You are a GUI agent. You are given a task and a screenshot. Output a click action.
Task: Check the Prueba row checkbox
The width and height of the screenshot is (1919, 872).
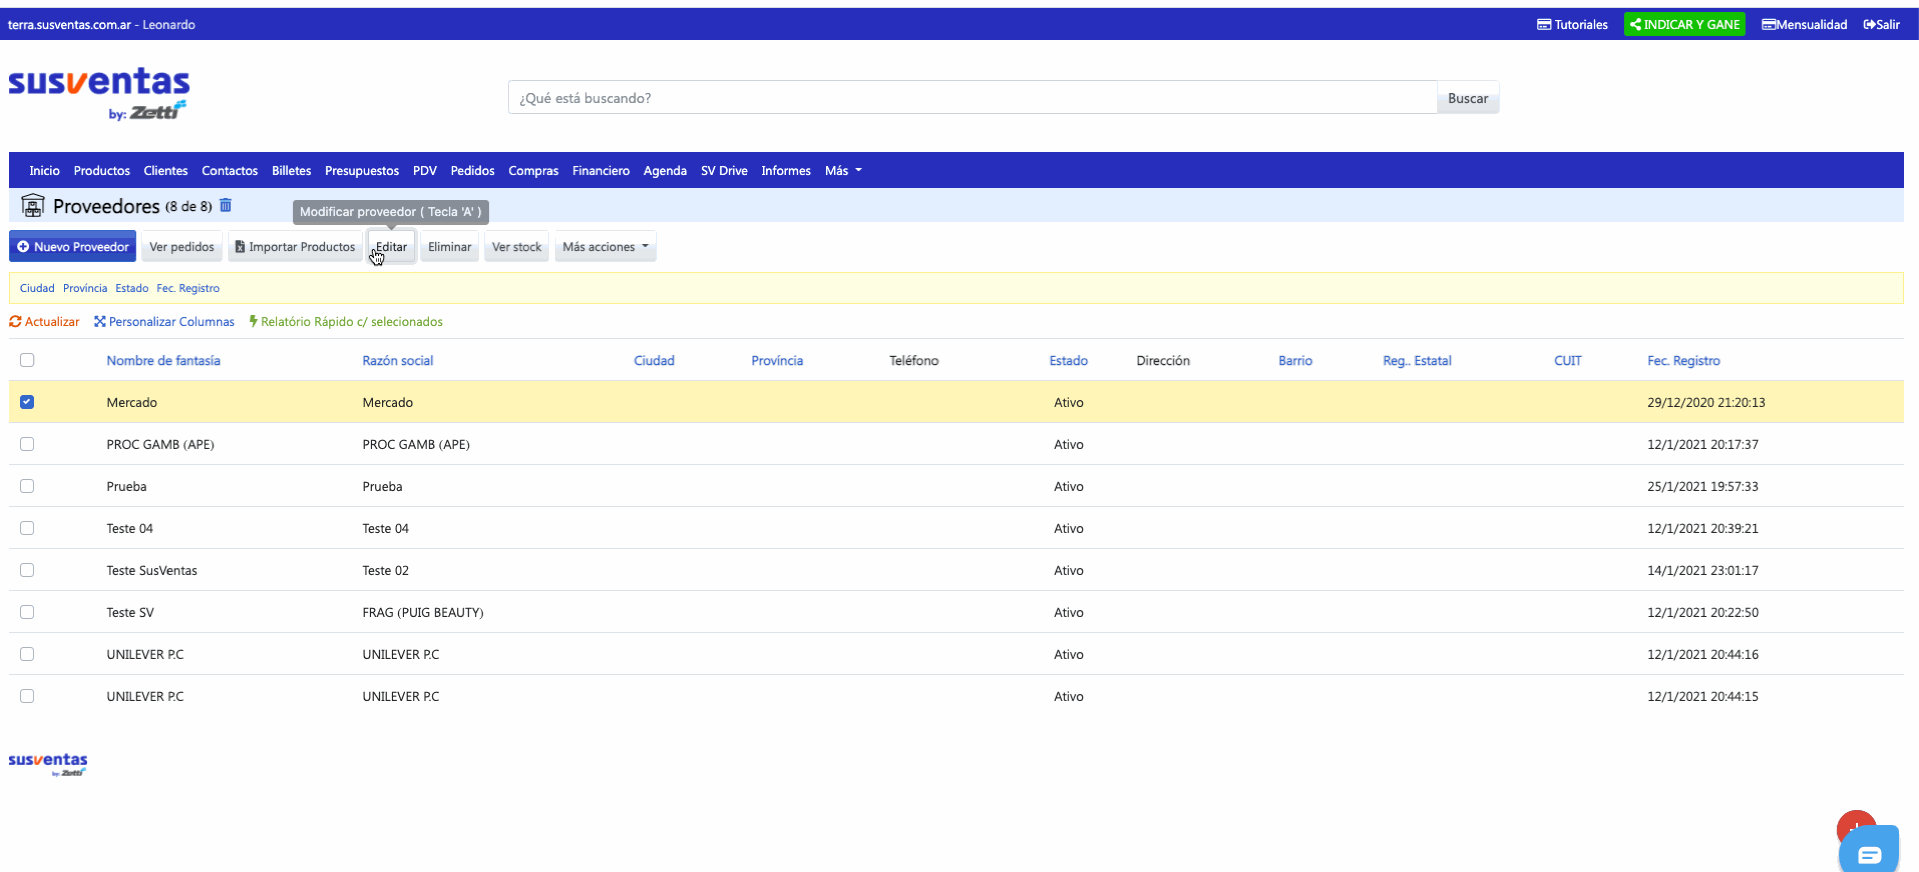tap(27, 486)
